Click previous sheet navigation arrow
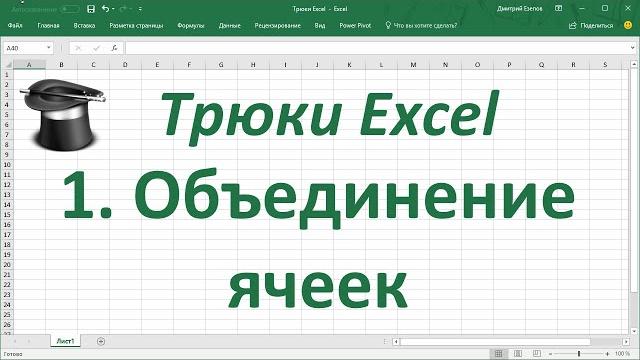640x360 pixels. 15,341
